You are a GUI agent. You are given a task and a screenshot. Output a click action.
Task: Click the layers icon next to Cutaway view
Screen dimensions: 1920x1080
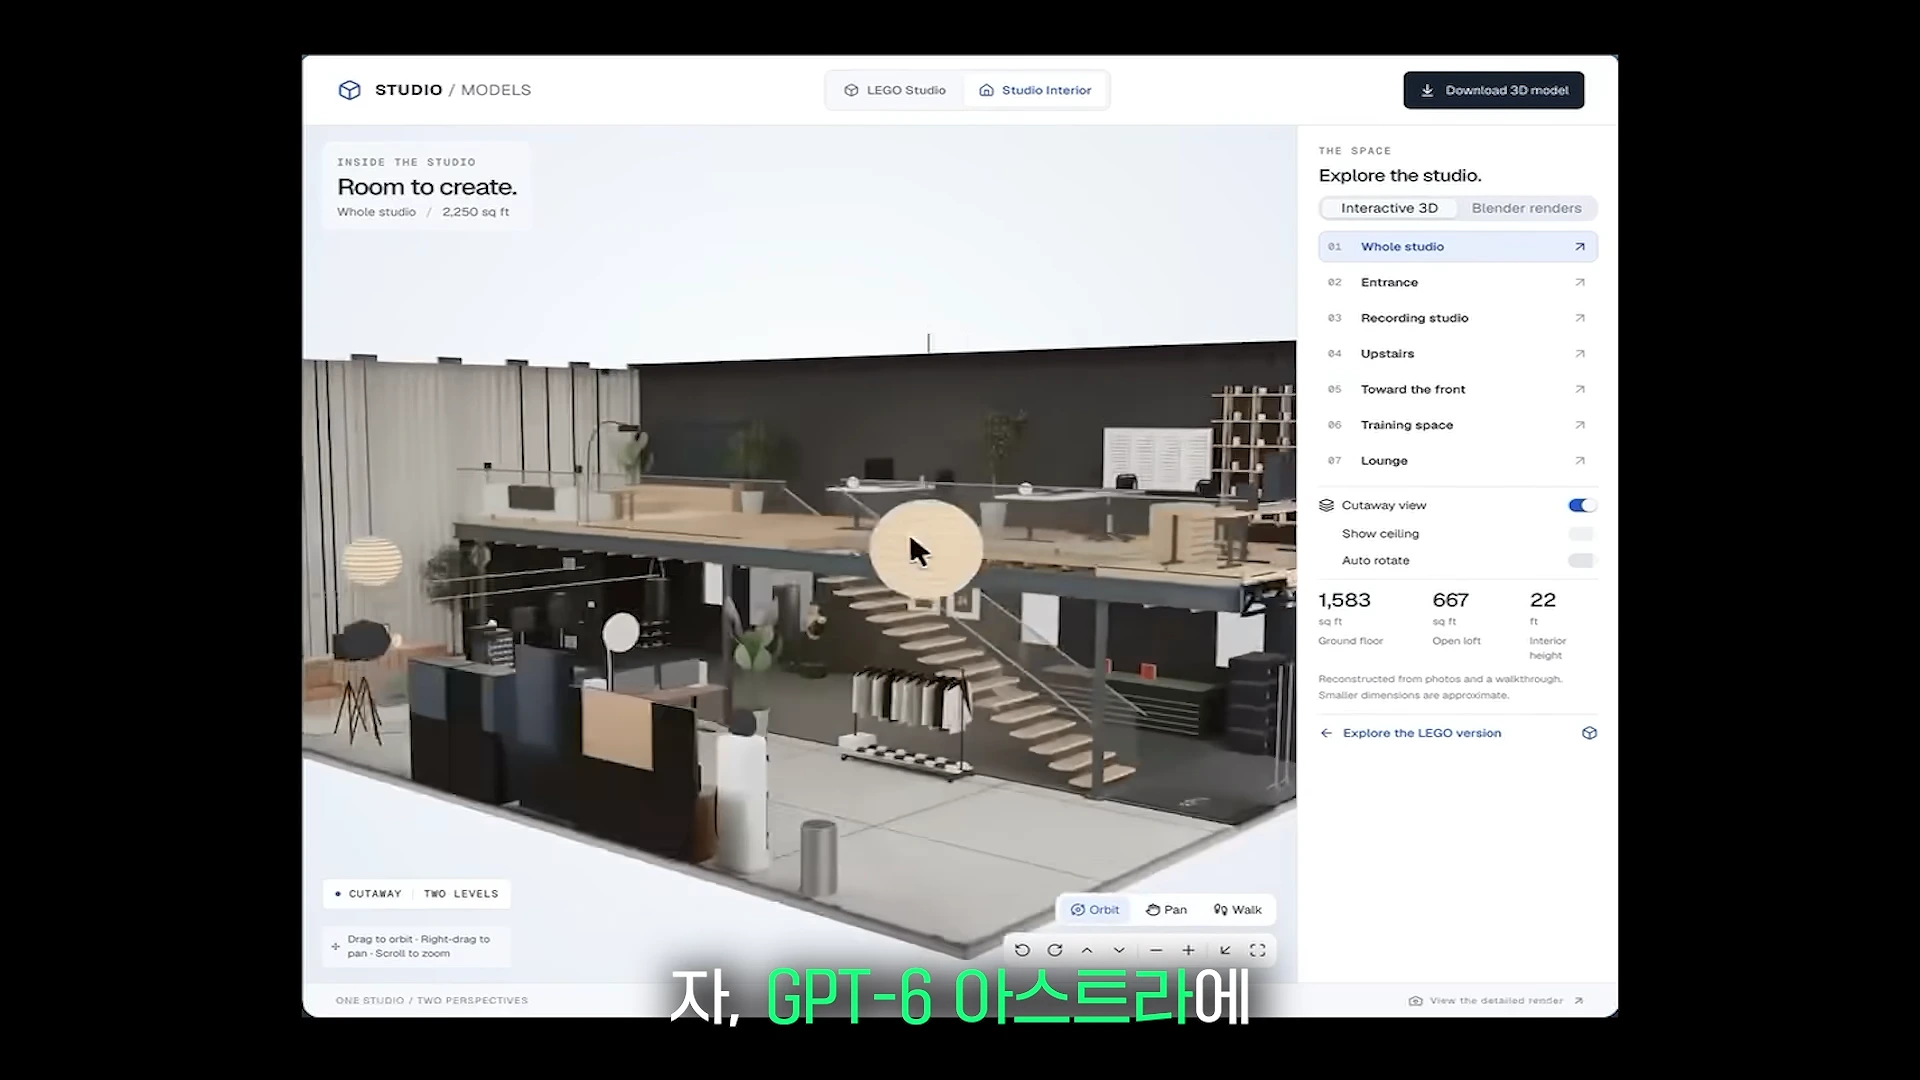(x=1327, y=505)
